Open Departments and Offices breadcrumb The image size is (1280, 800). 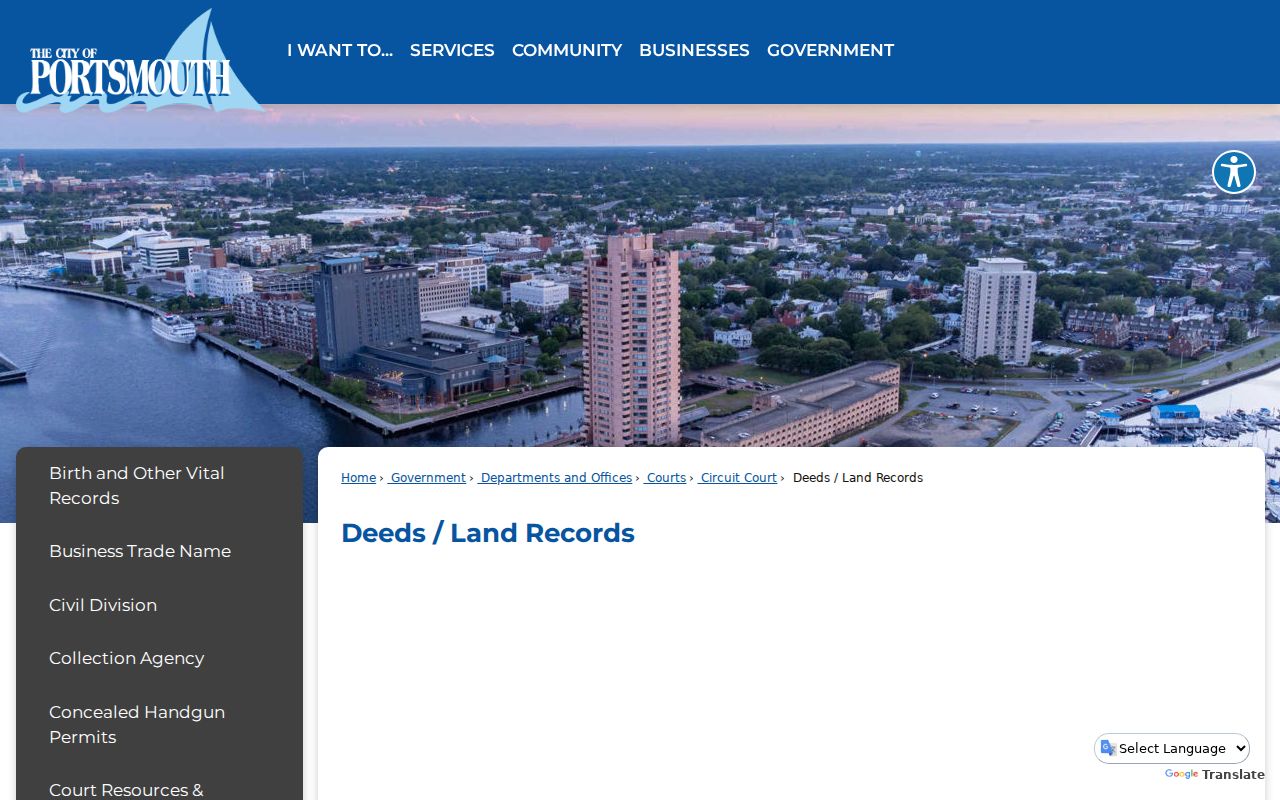[555, 478]
